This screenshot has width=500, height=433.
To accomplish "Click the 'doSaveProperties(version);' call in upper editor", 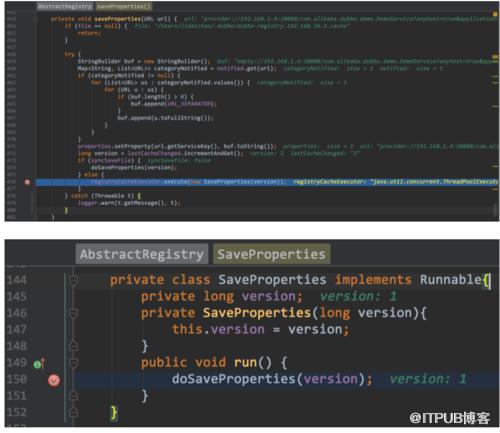I will pyautogui.click(x=133, y=167).
